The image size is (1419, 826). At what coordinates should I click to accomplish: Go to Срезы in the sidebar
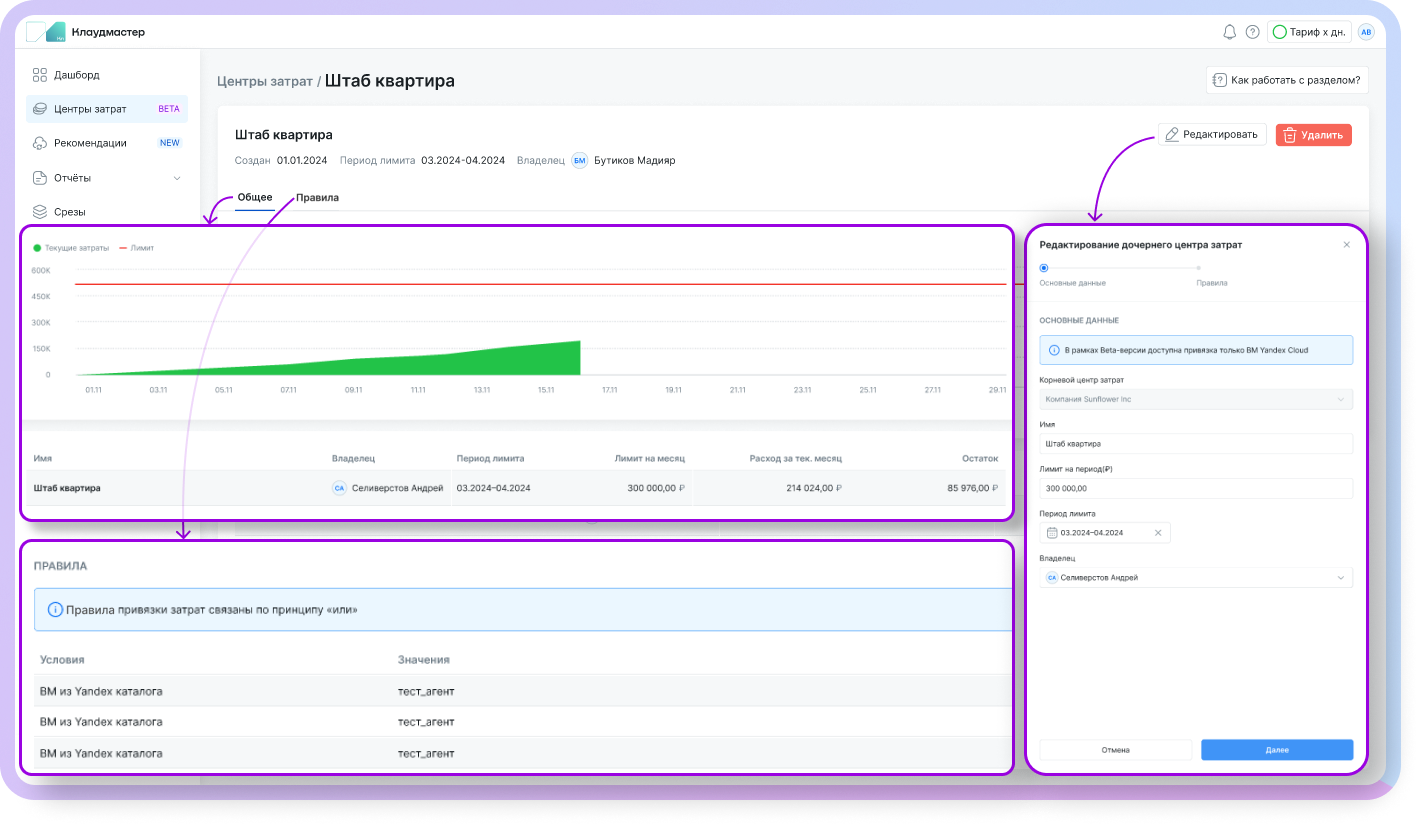point(69,212)
